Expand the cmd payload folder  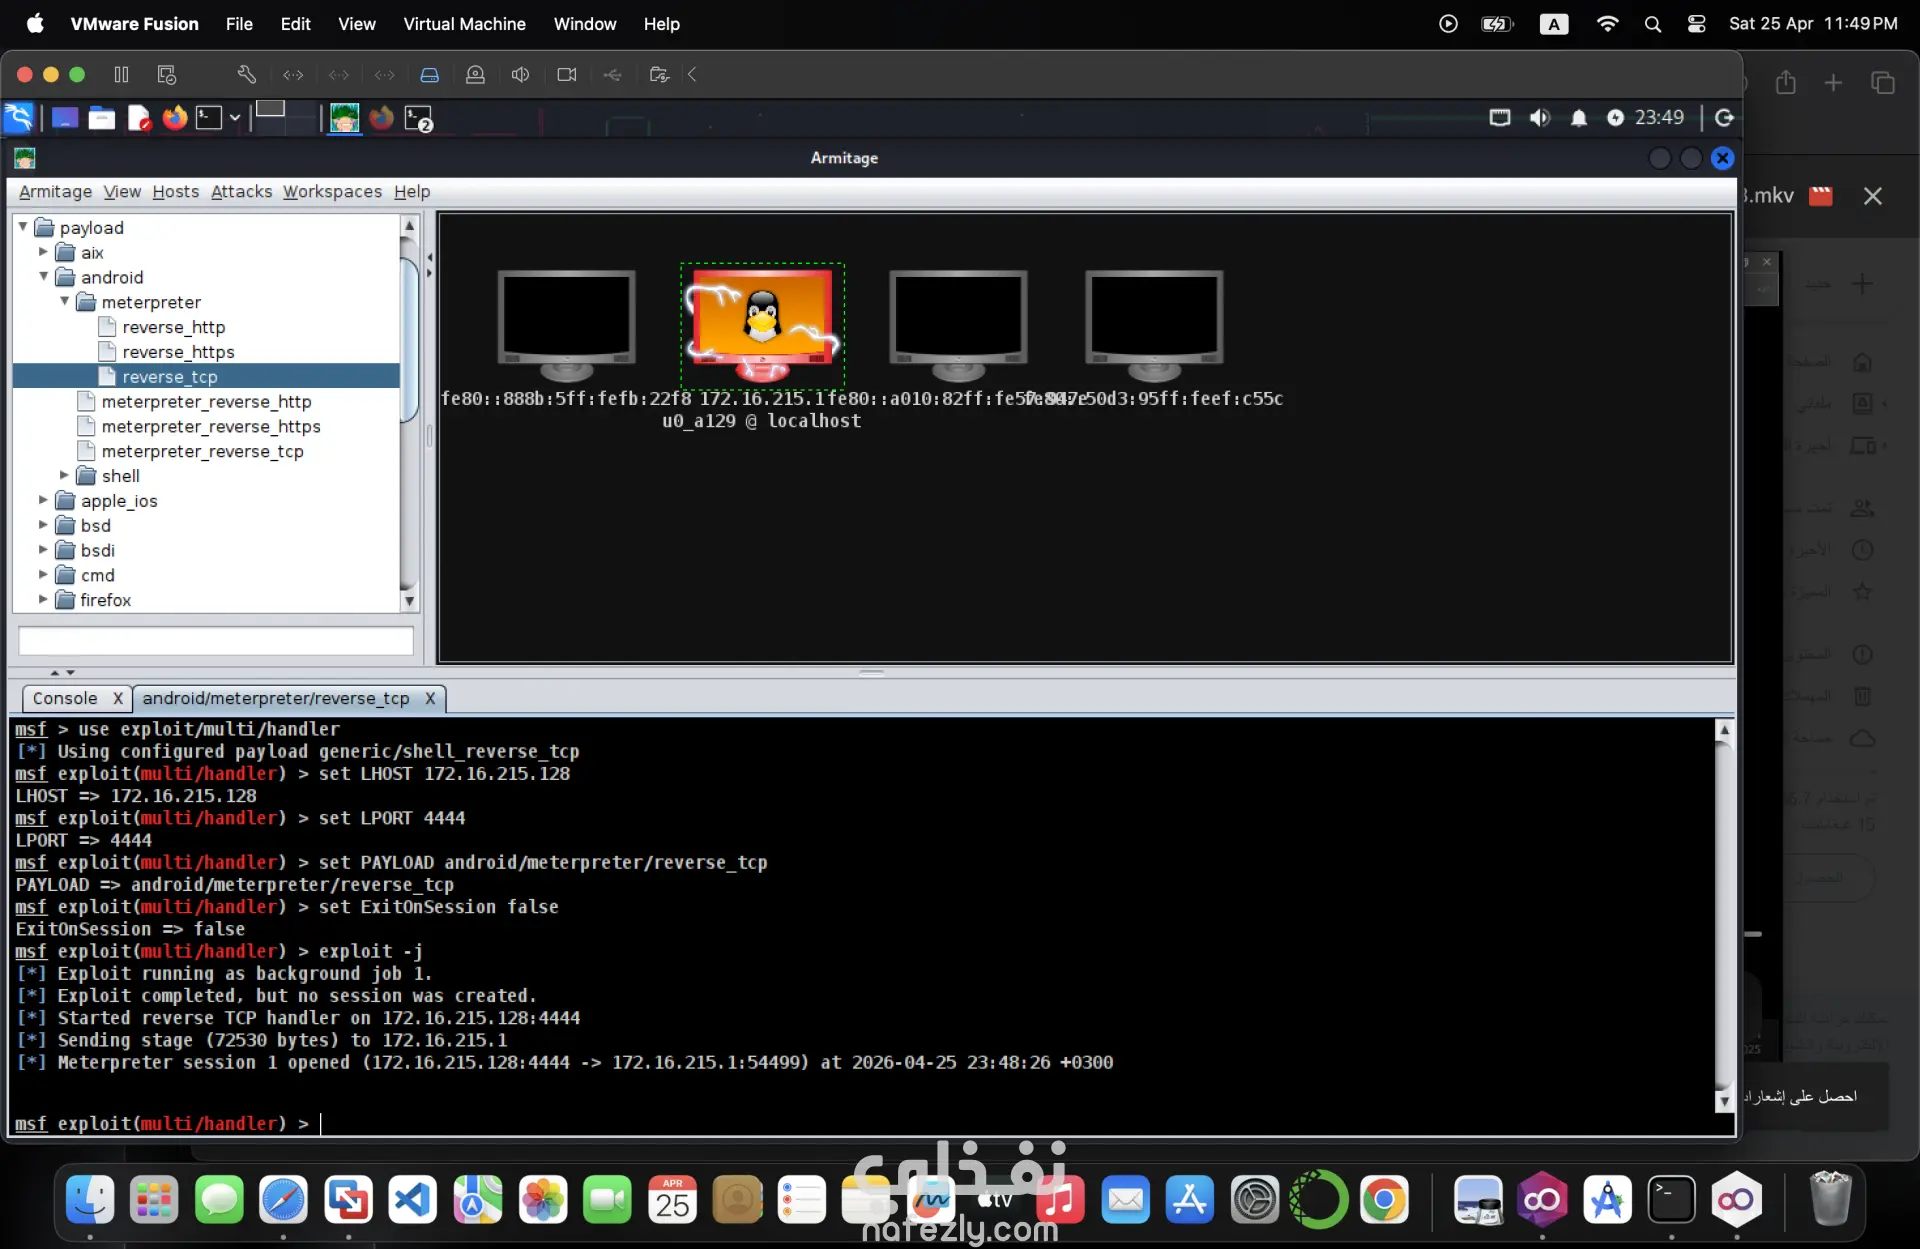(43, 575)
